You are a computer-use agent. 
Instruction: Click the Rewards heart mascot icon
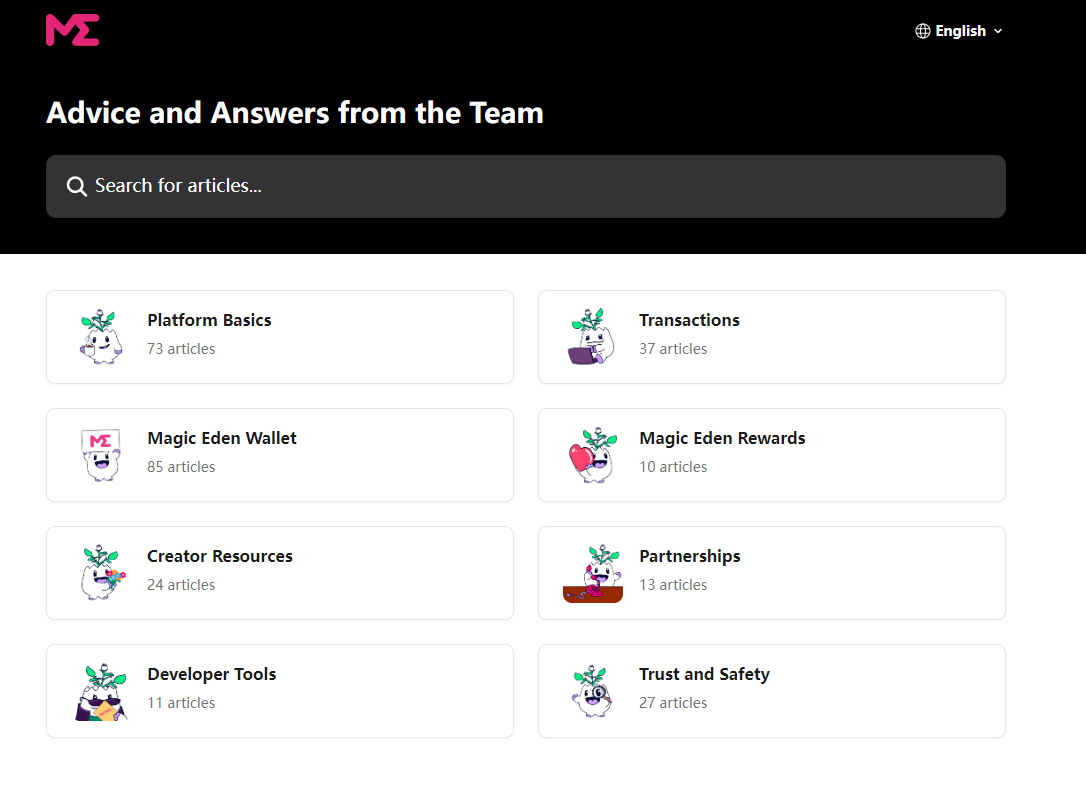click(x=593, y=455)
